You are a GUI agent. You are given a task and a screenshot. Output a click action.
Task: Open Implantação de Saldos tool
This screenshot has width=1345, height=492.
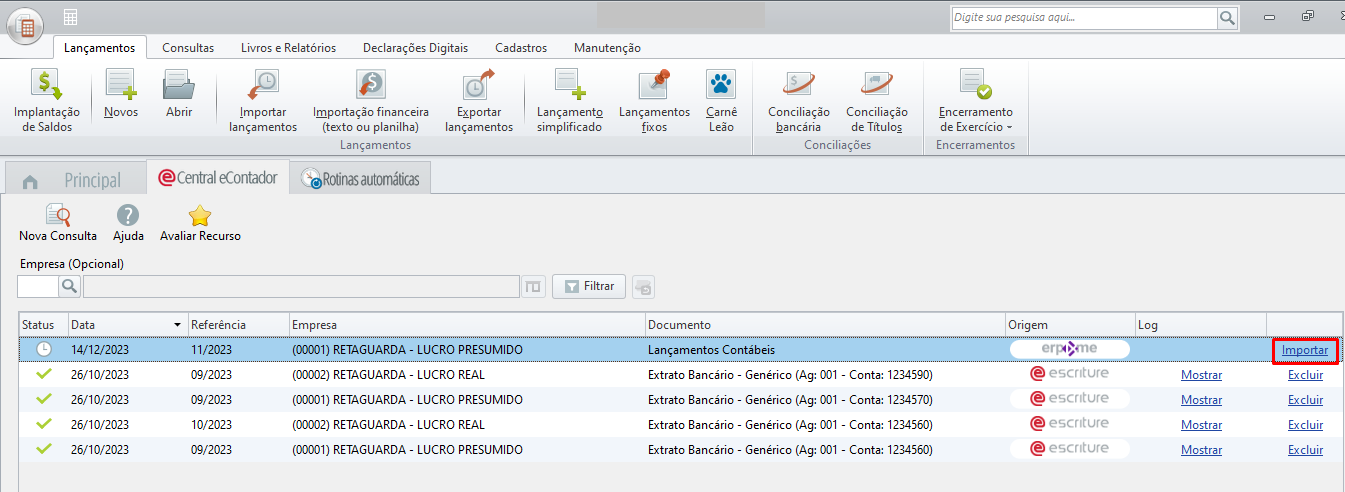tap(47, 101)
